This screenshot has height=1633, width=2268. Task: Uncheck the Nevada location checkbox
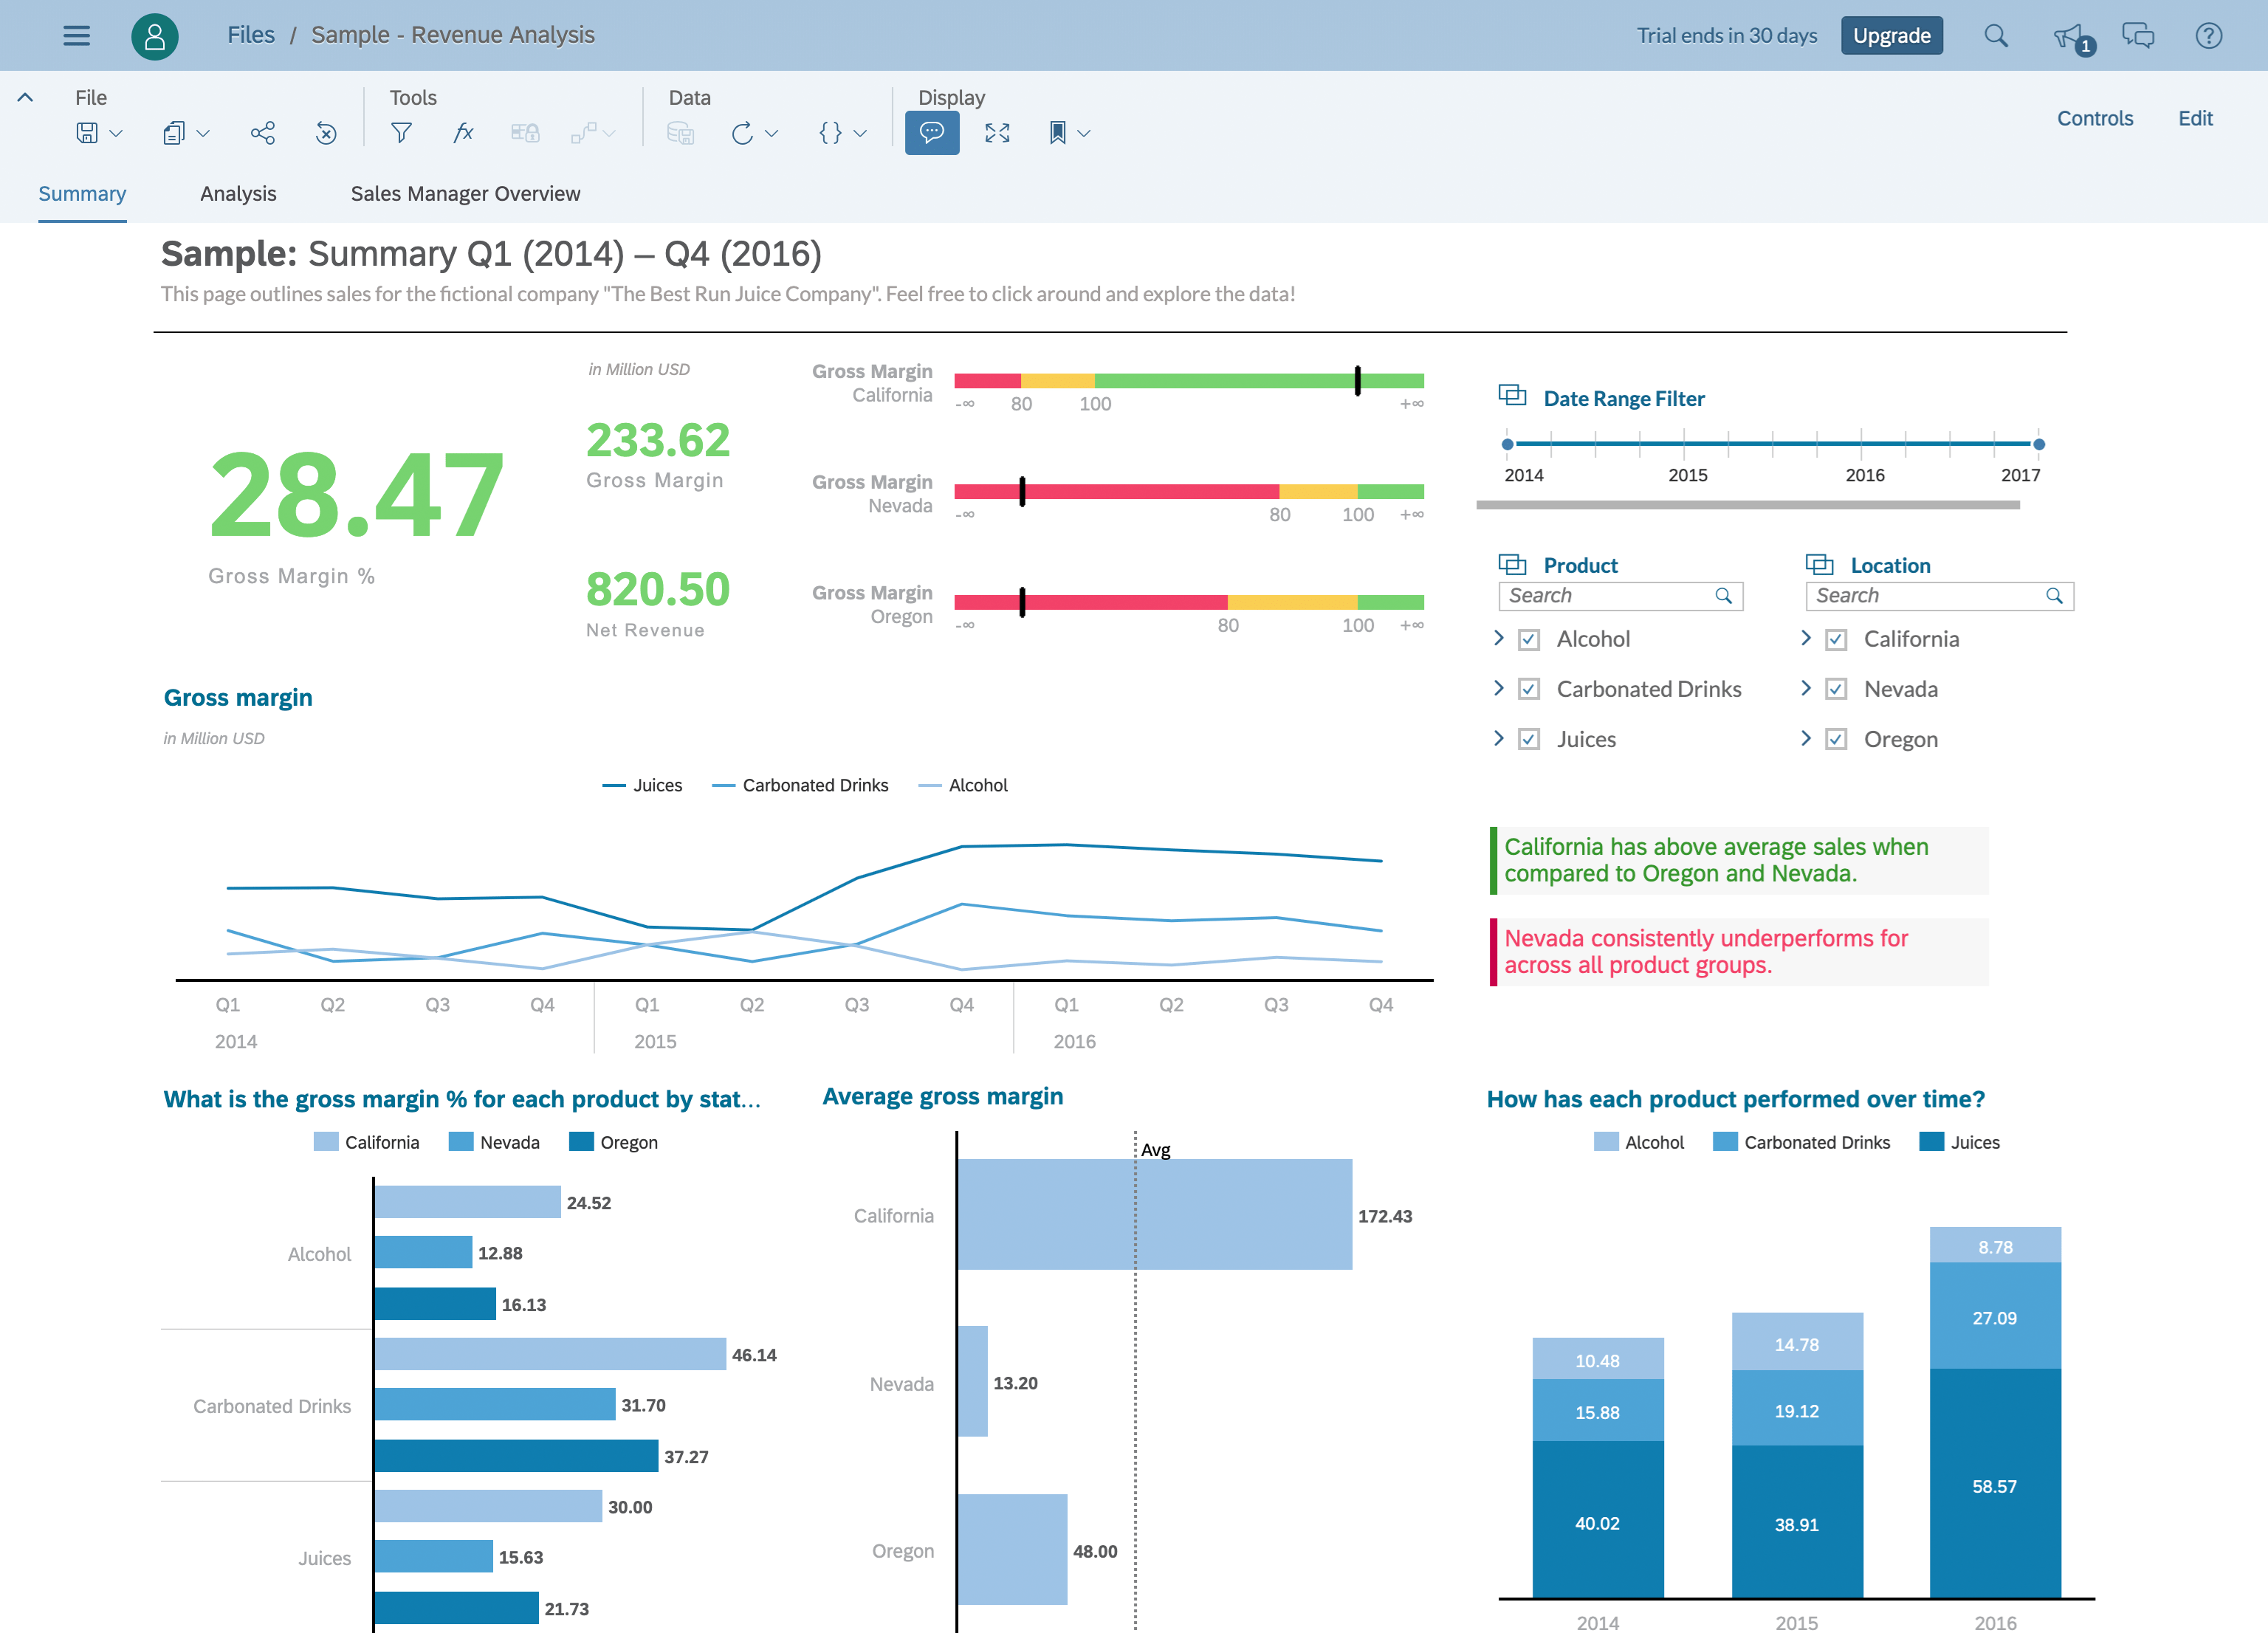1836,690
